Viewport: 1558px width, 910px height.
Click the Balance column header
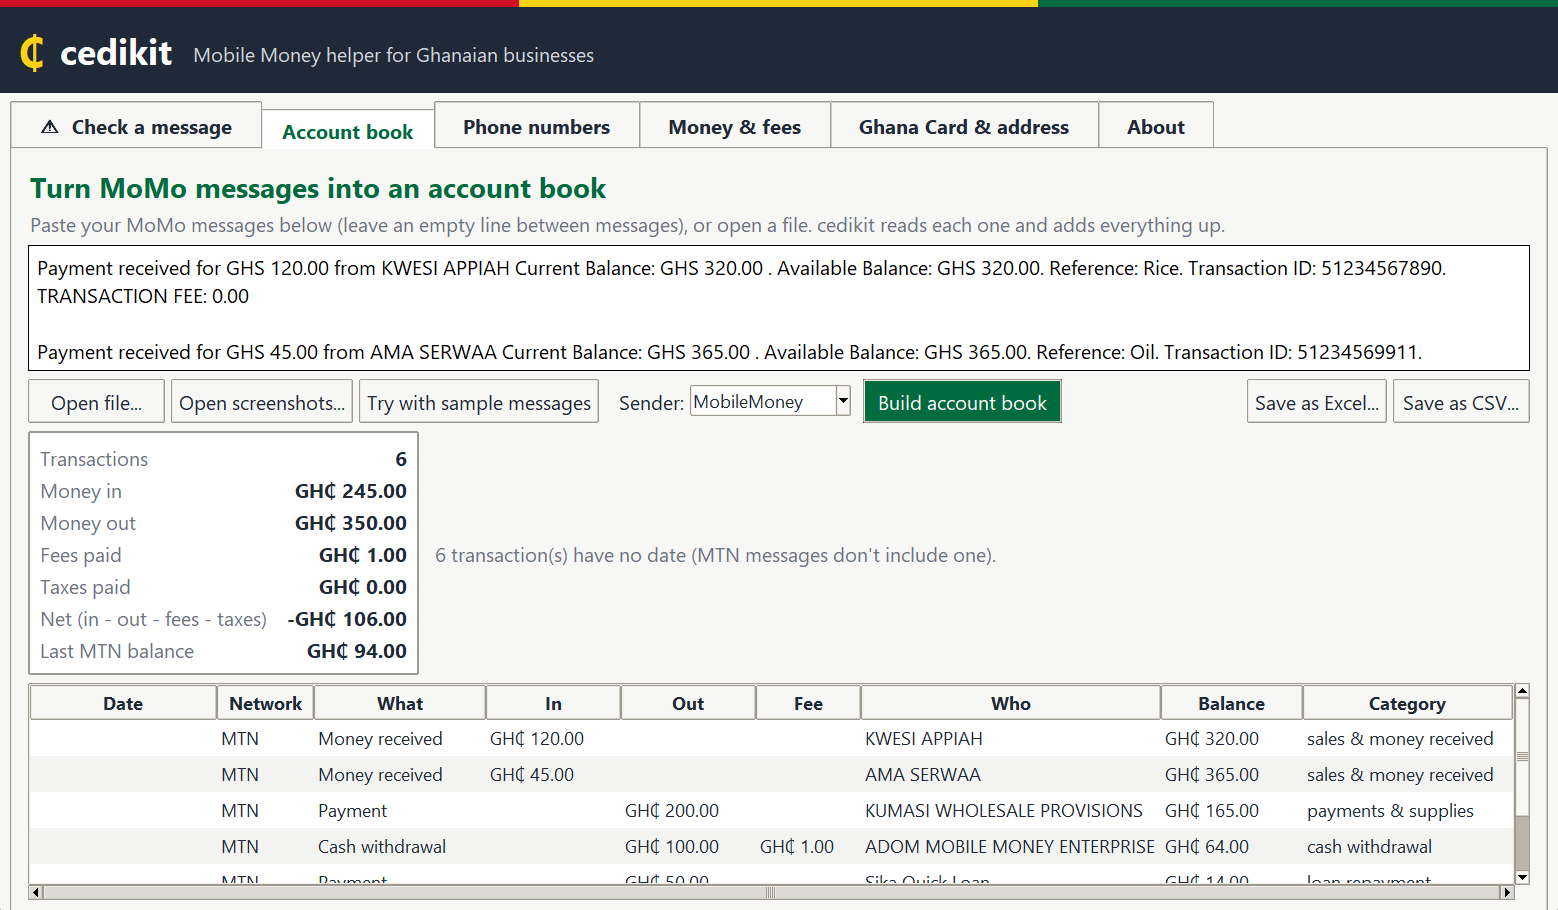click(1232, 703)
